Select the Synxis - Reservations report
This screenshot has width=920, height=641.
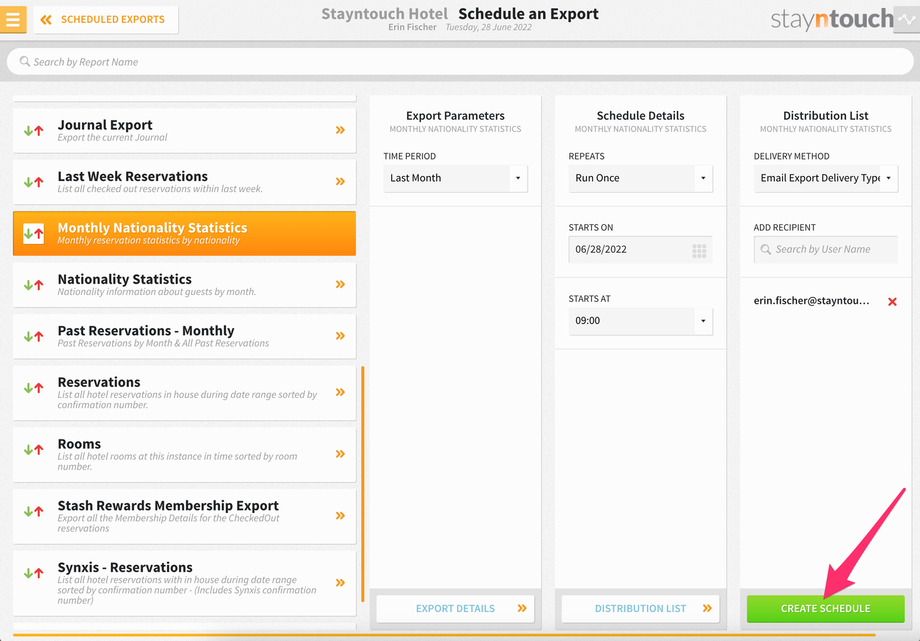tap(184, 583)
